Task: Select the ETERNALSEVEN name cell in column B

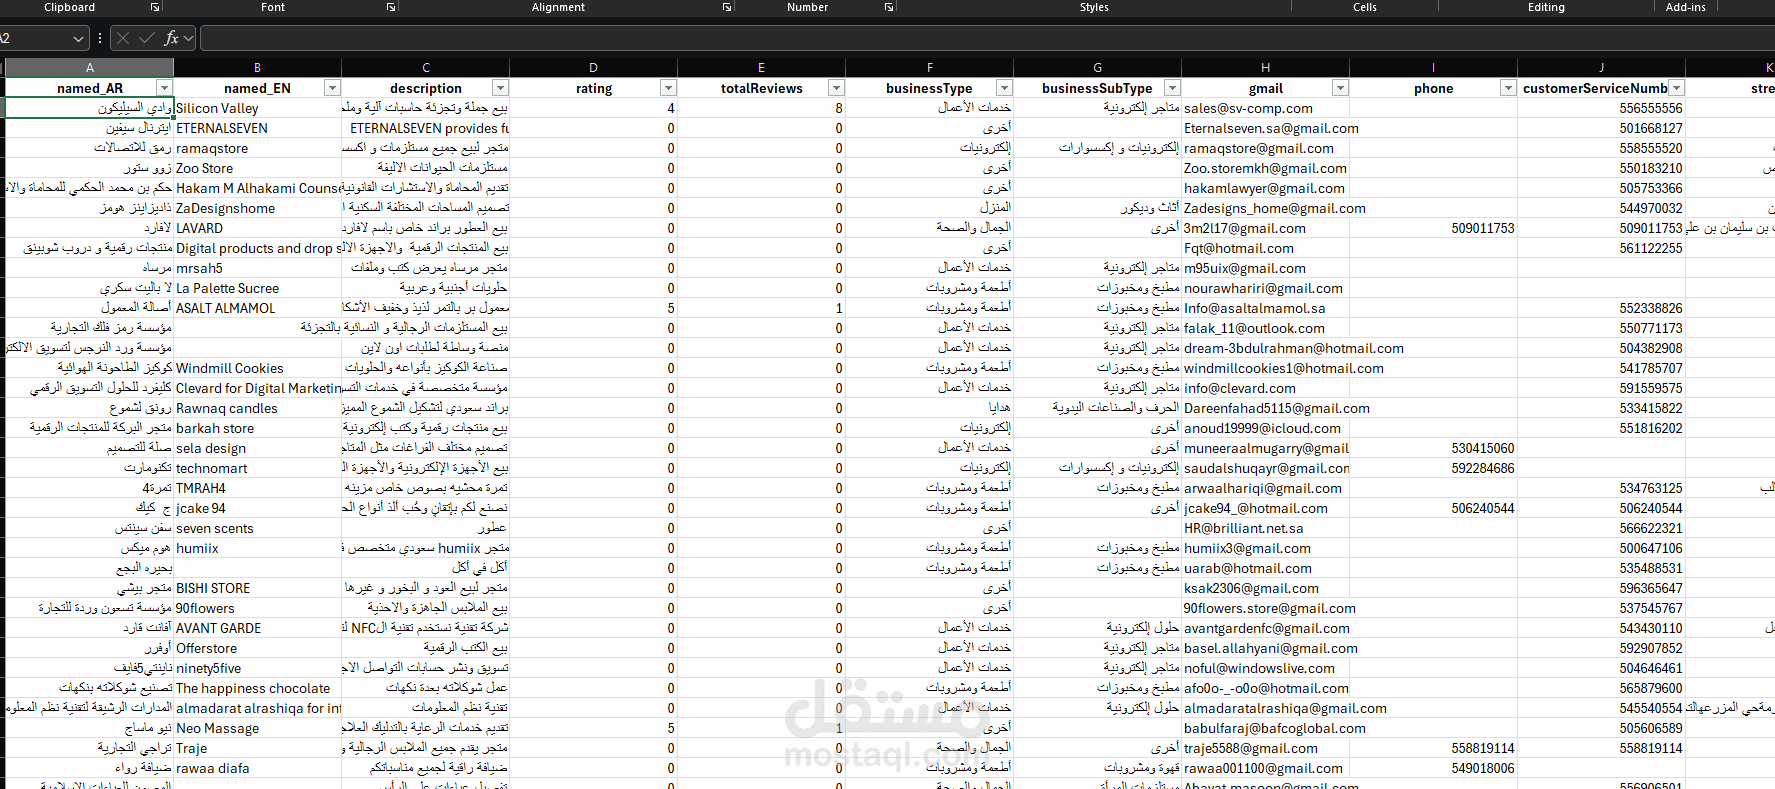Action: point(257,128)
